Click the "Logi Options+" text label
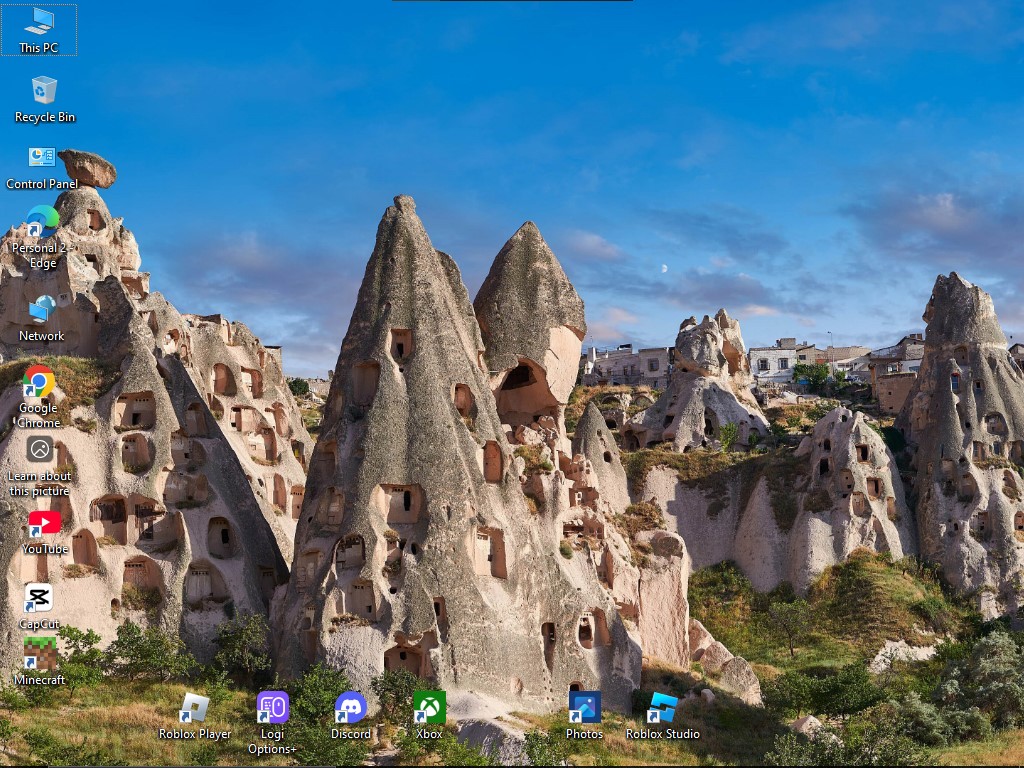Viewport: 1024px width, 768px height. tap(272, 741)
